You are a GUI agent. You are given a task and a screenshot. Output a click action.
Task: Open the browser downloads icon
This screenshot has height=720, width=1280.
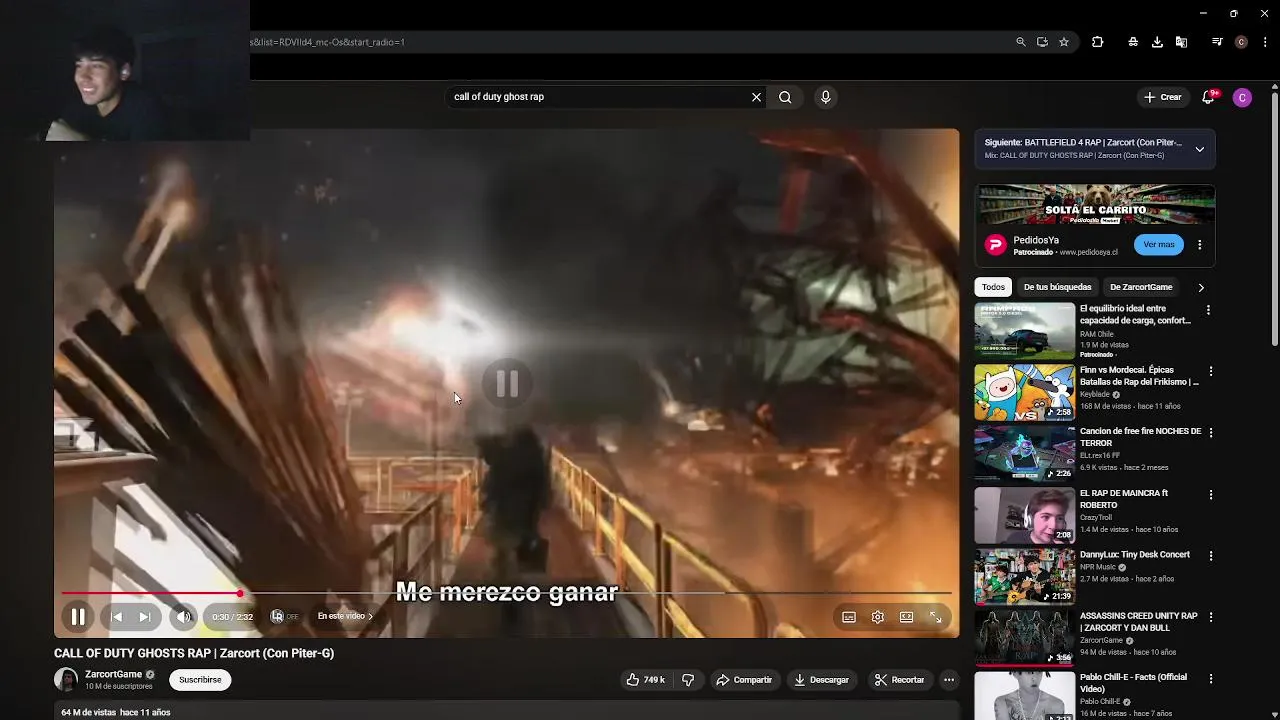pos(1157,42)
